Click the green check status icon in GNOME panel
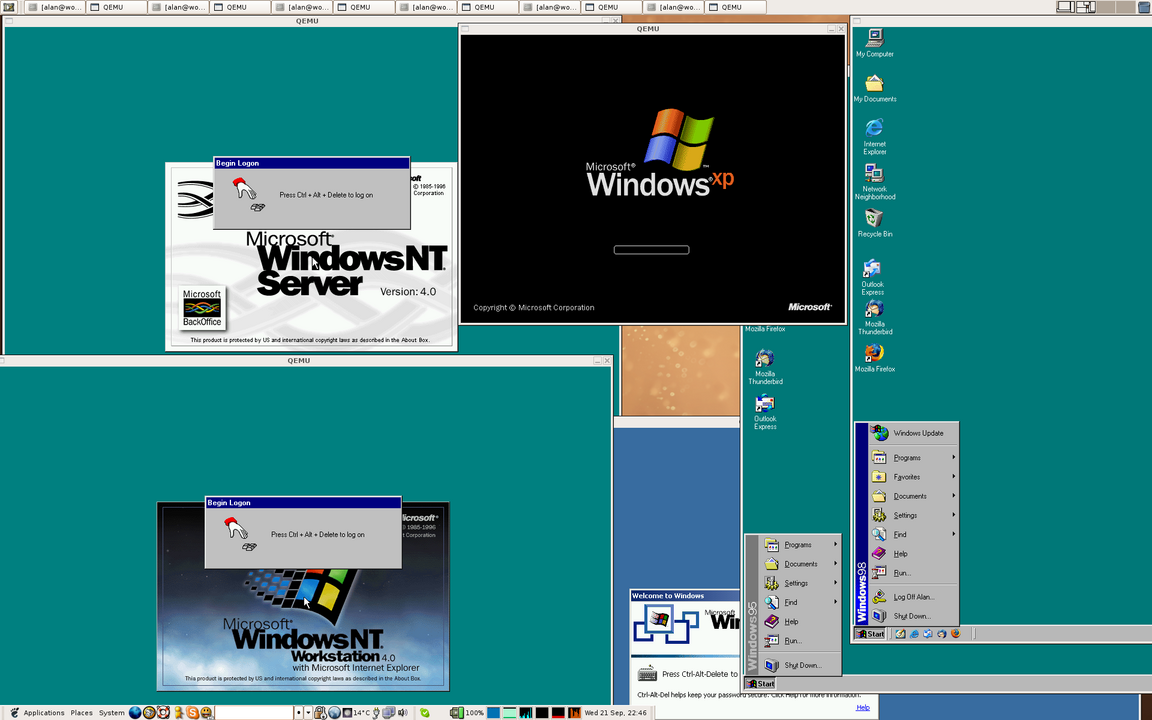 click(x=425, y=713)
